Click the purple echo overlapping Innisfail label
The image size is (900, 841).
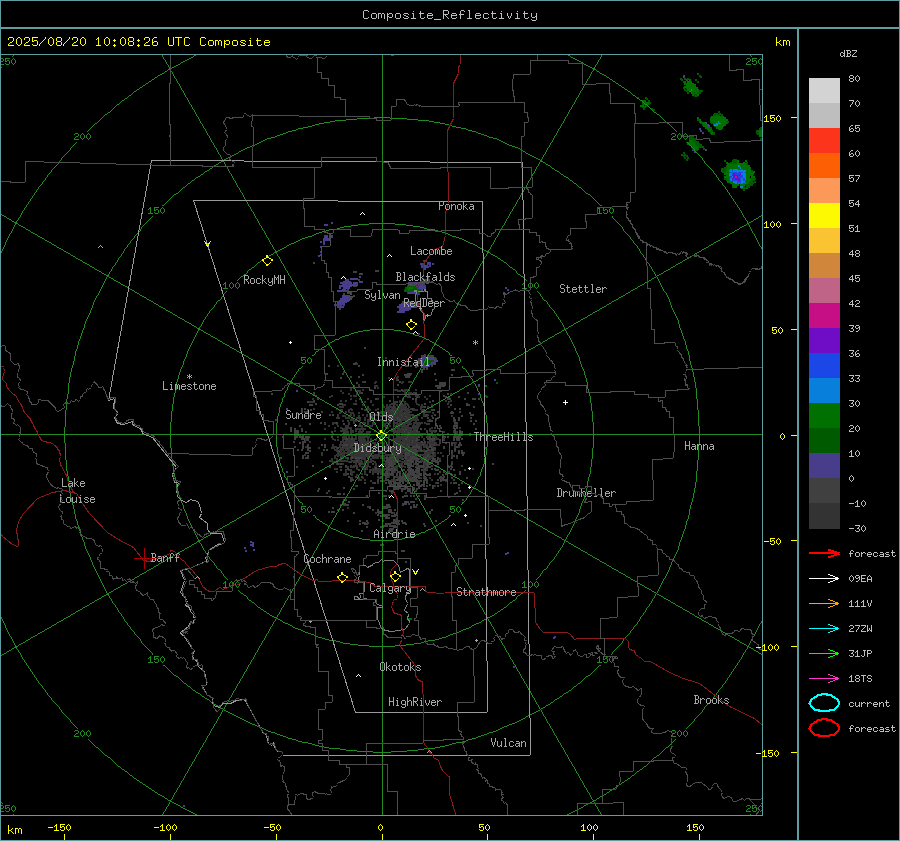[429, 361]
